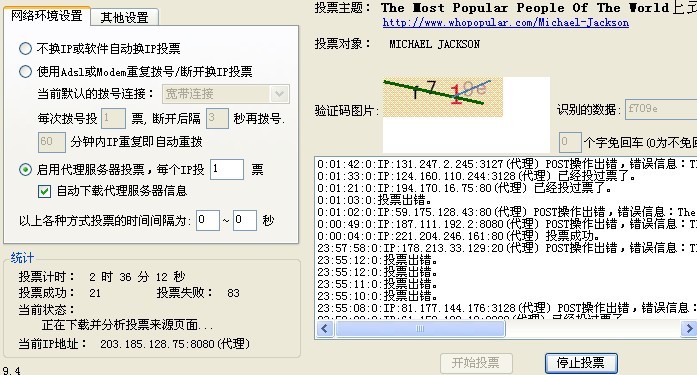
Task: Click the 识别的数据 recognized captcha field
Action: point(661,109)
